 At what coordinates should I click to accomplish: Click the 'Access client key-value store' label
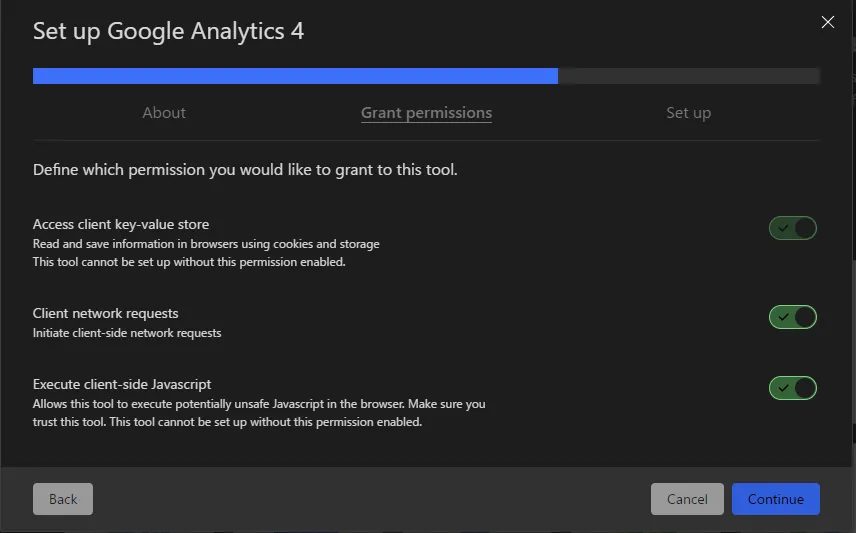121,224
